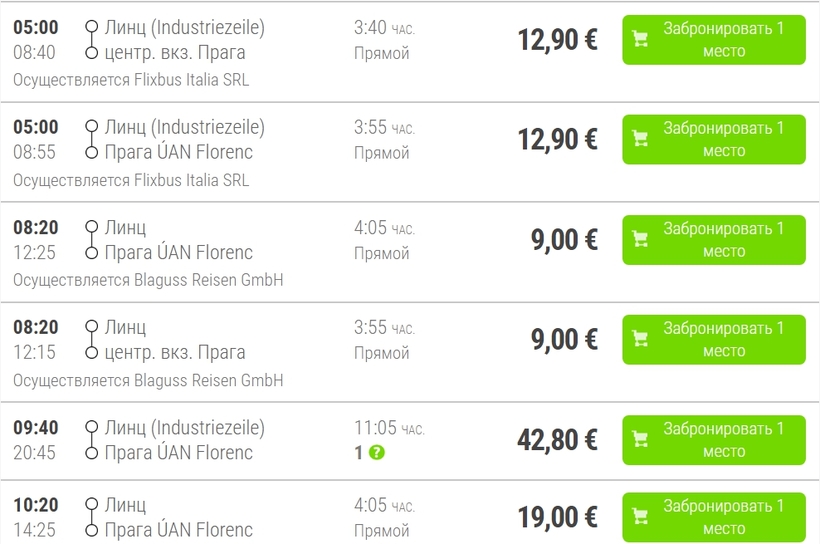Image resolution: width=820 pixels, height=544 pixels.
Task: Book a seat on the 10:20 bus
Action: click(714, 517)
